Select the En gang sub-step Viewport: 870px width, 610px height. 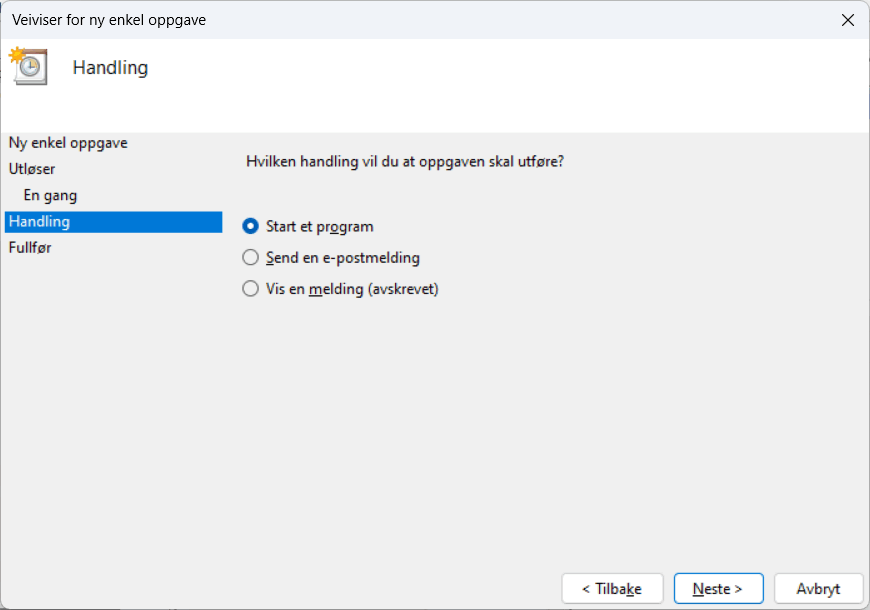click(x=50, y=195)
